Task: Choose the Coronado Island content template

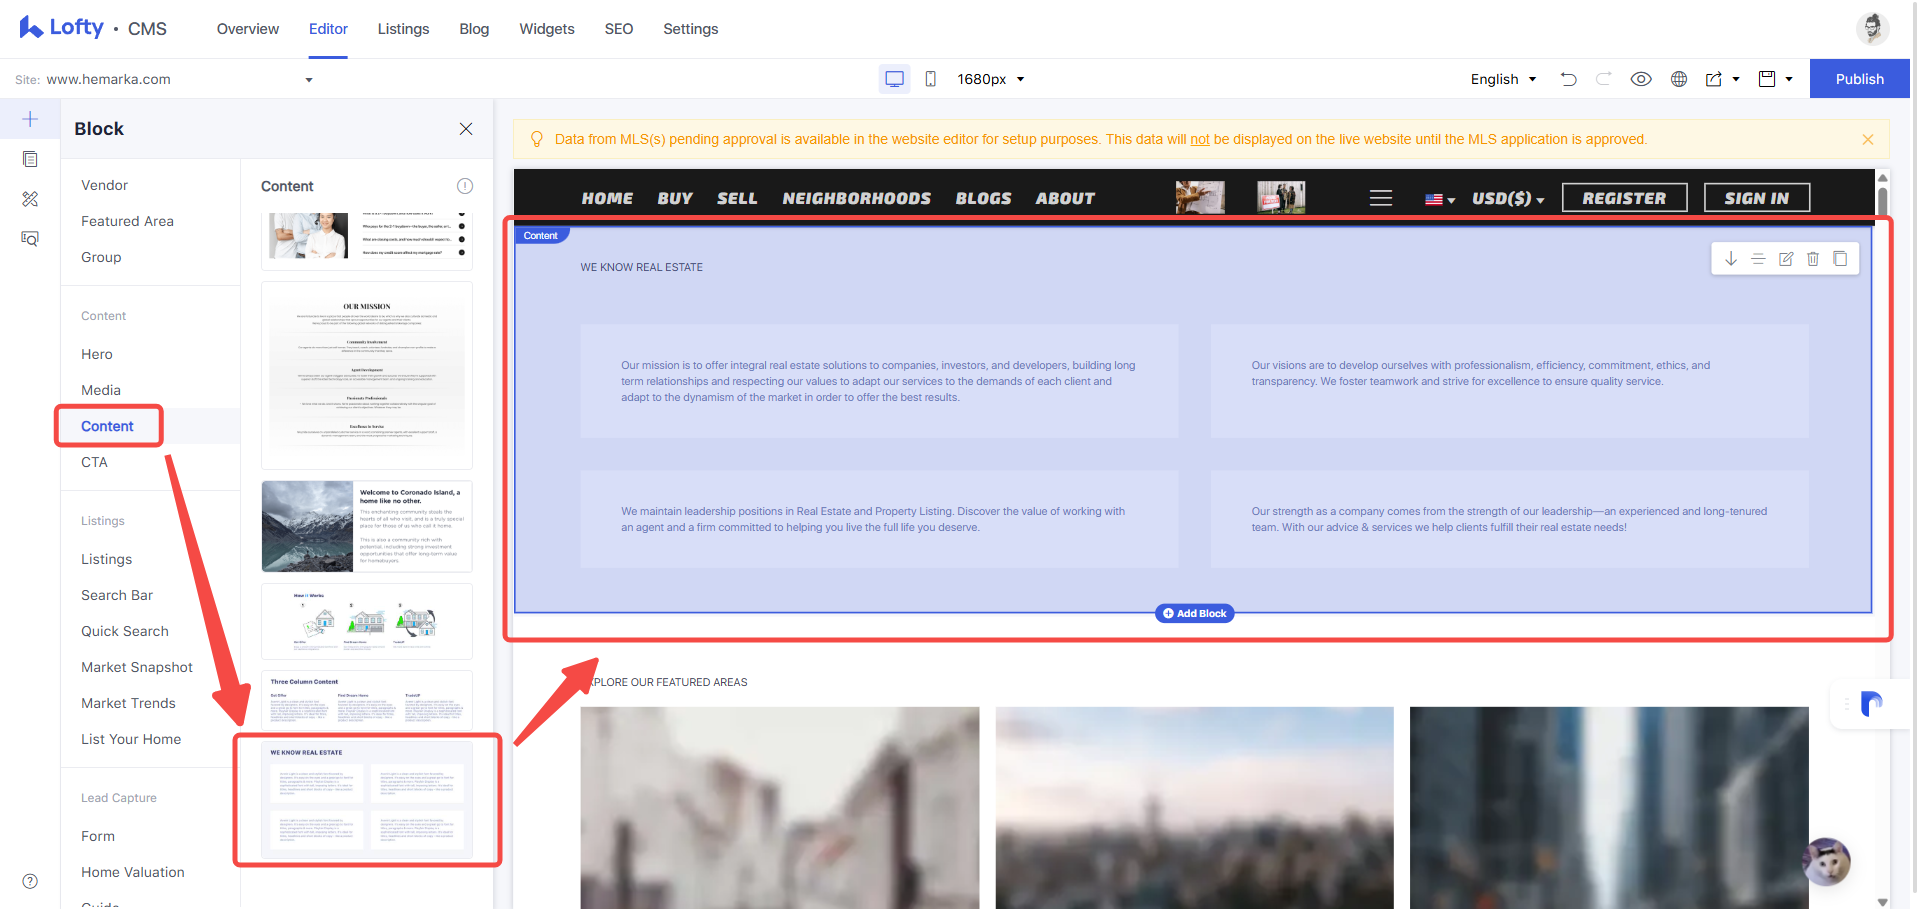Action: pyautogui.click(x=367, y=526)
